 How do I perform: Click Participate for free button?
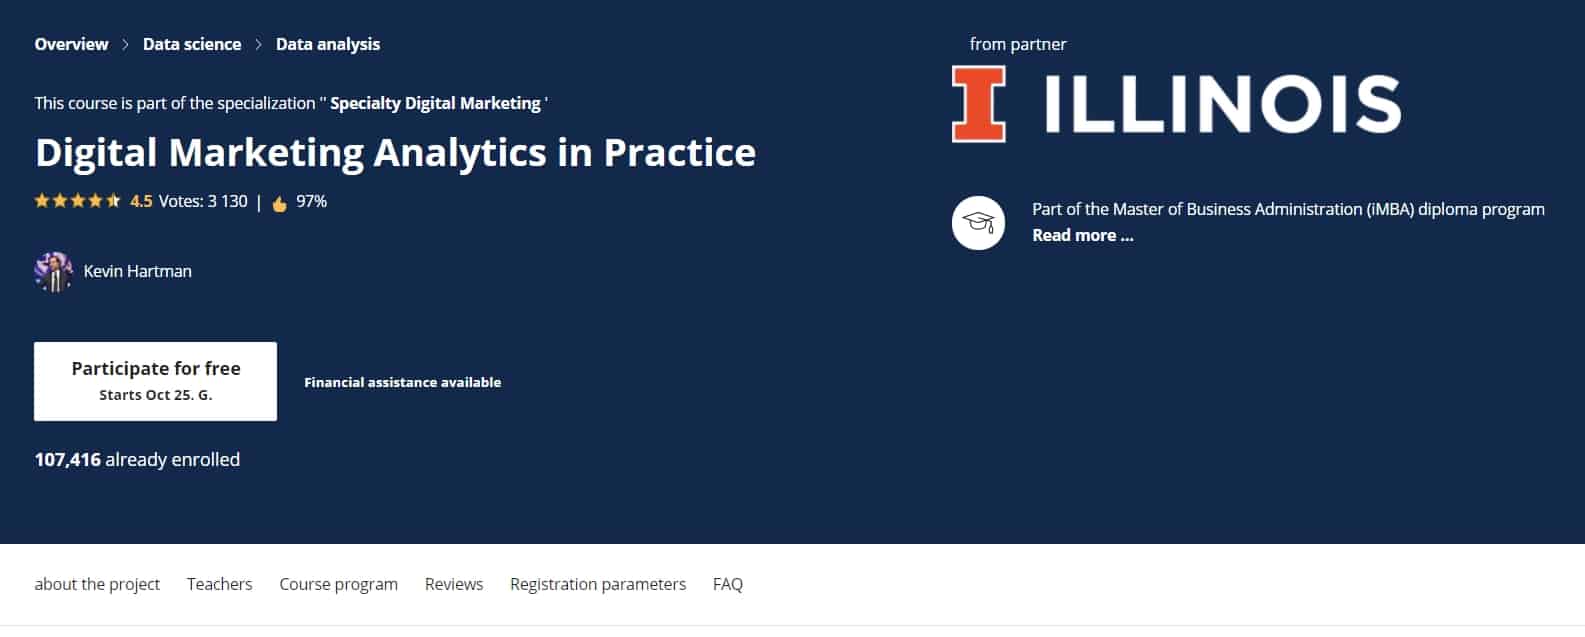156,381
